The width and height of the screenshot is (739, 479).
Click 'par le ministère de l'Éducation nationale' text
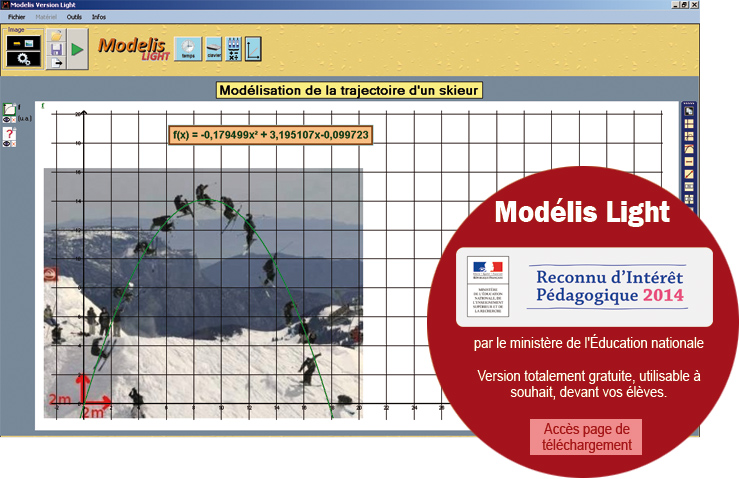[589, 343]
